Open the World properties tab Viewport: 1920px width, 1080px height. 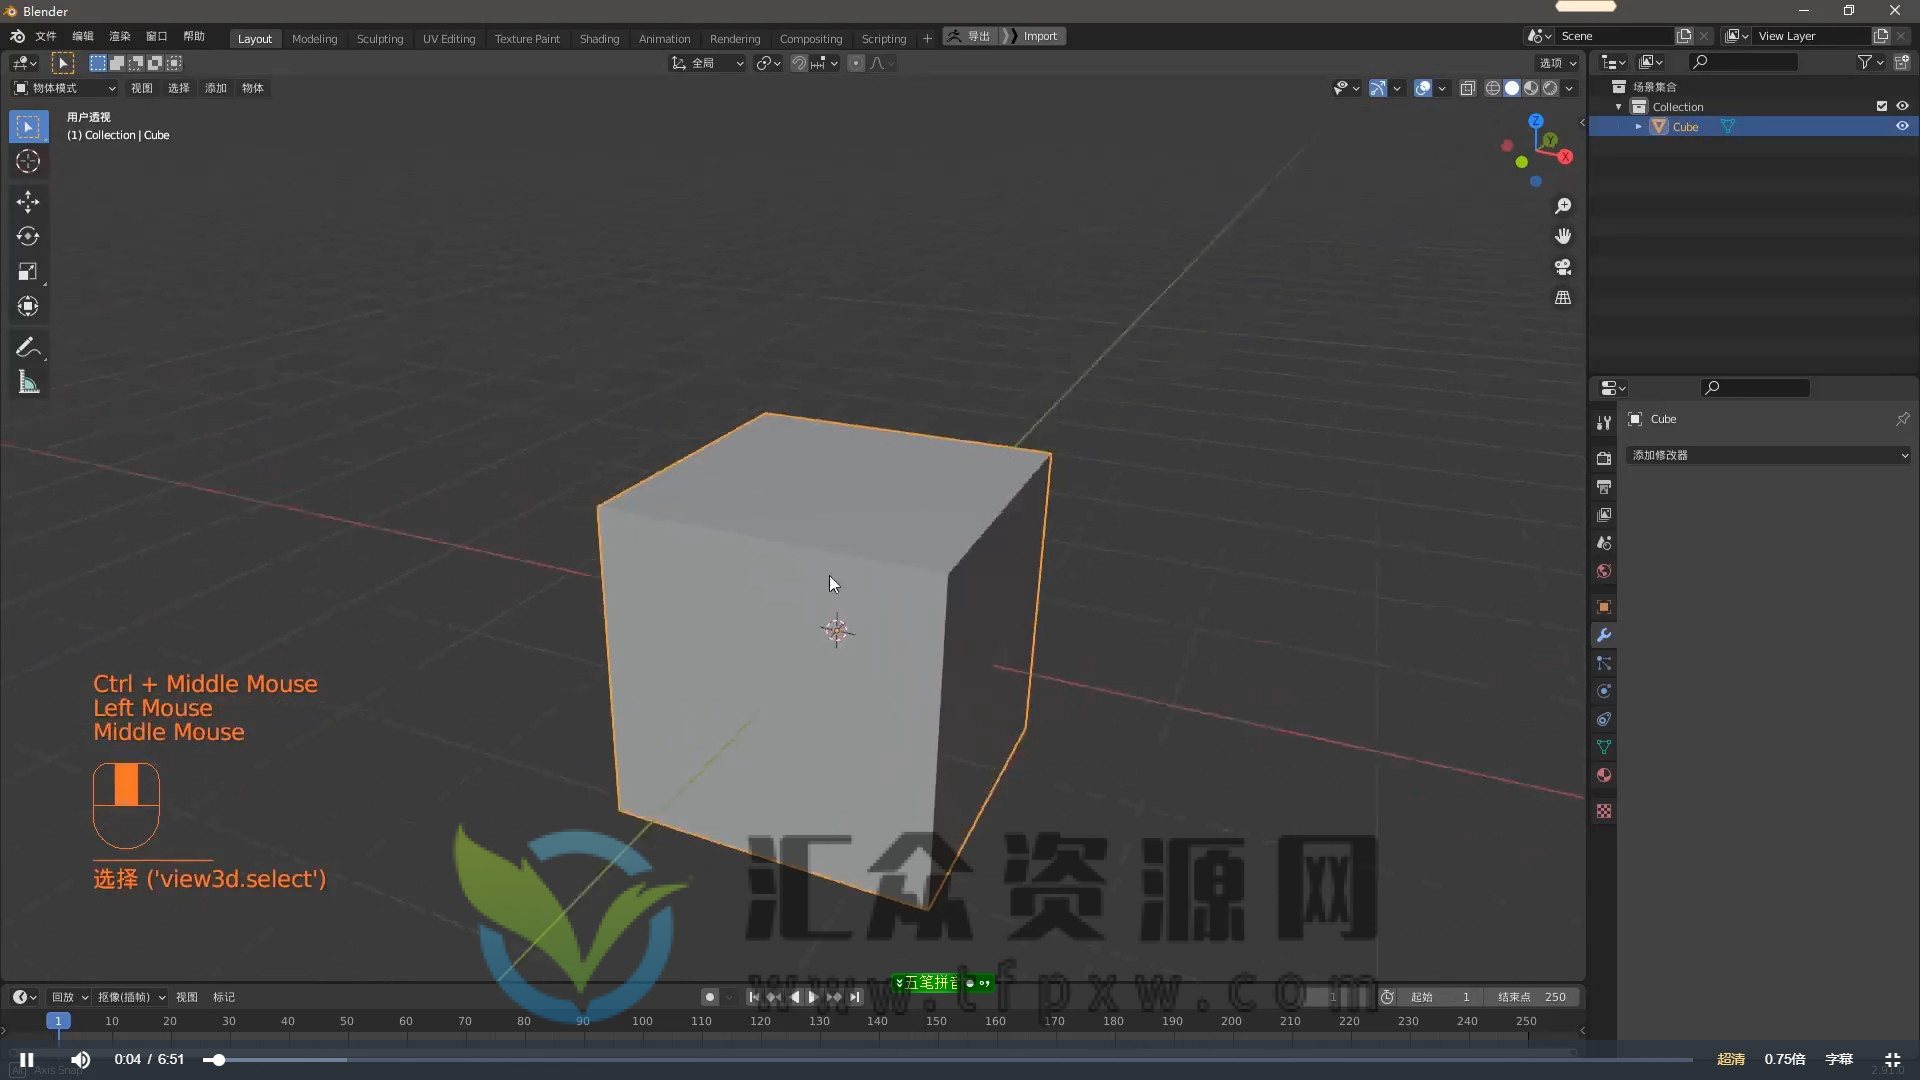[1604, 571]
